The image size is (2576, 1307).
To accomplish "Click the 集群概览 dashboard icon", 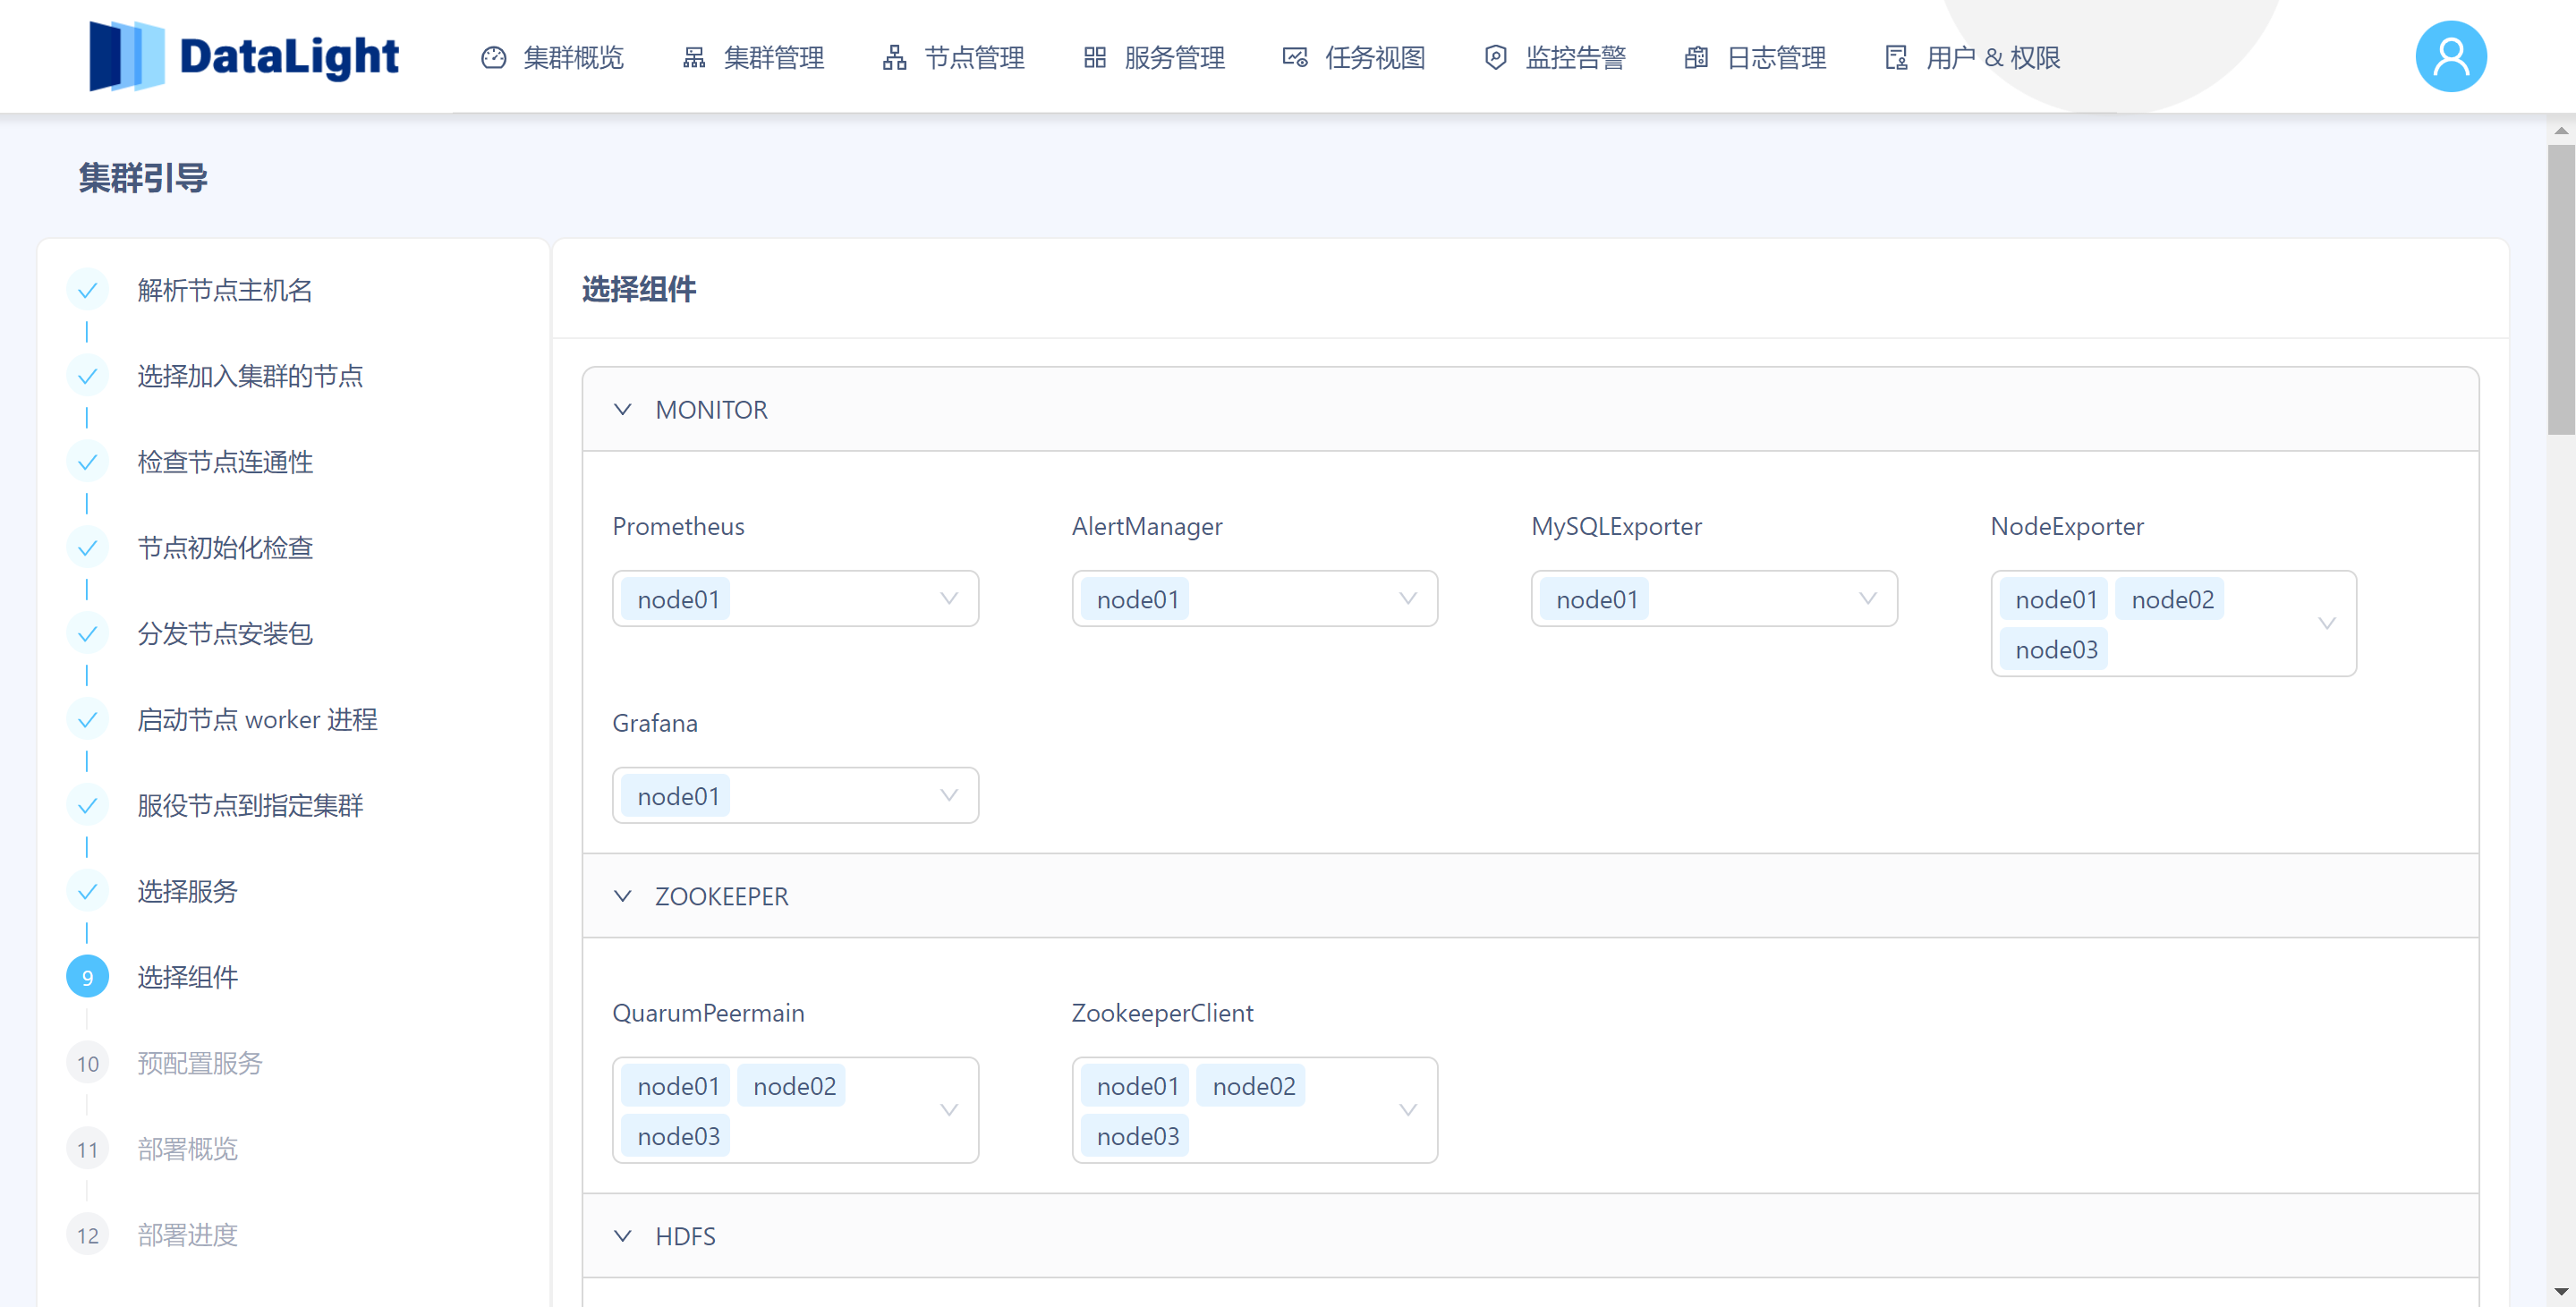I will click(x=493, y=58).
